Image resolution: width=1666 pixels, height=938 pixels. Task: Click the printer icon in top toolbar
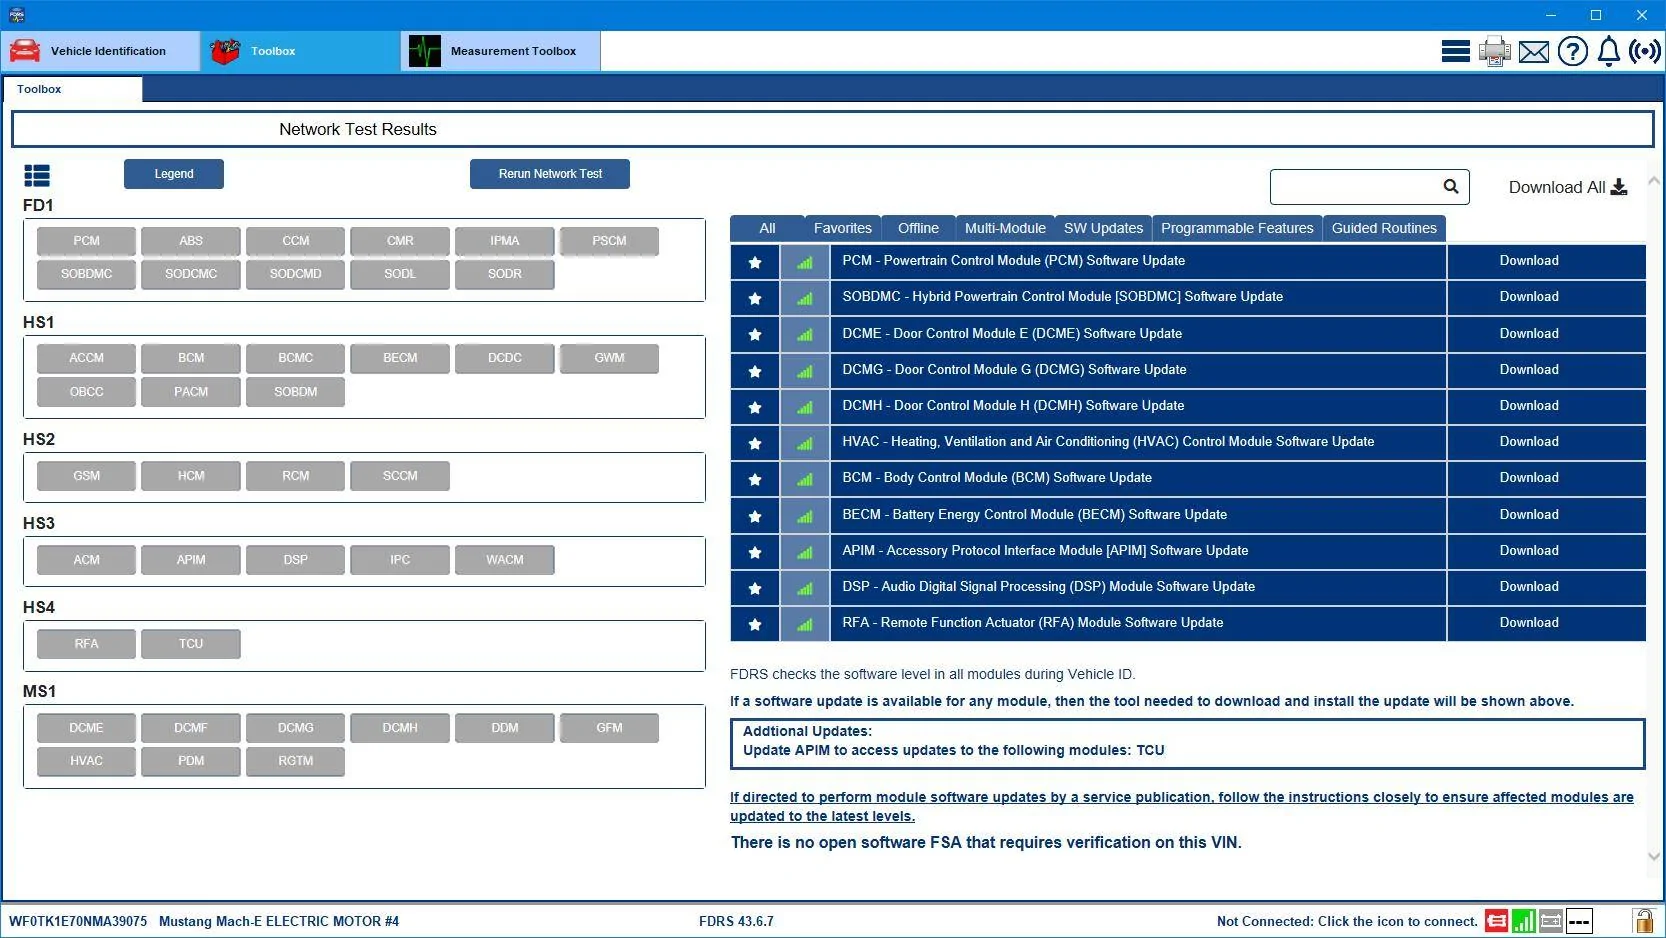coord(1494,51)
